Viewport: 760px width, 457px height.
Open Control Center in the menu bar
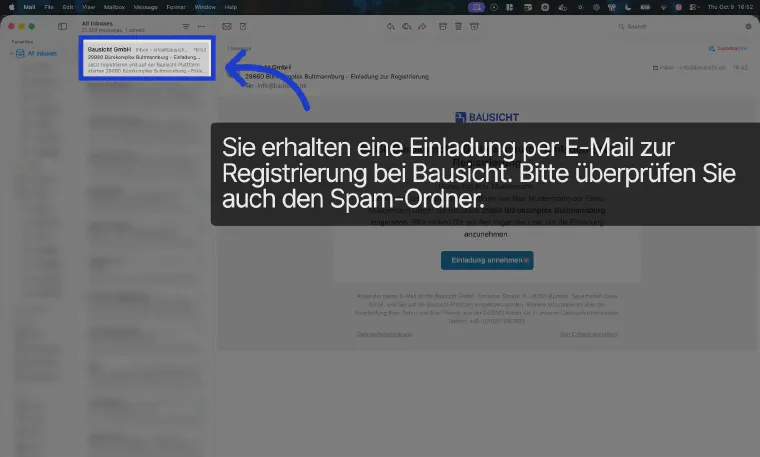(694, 7)
